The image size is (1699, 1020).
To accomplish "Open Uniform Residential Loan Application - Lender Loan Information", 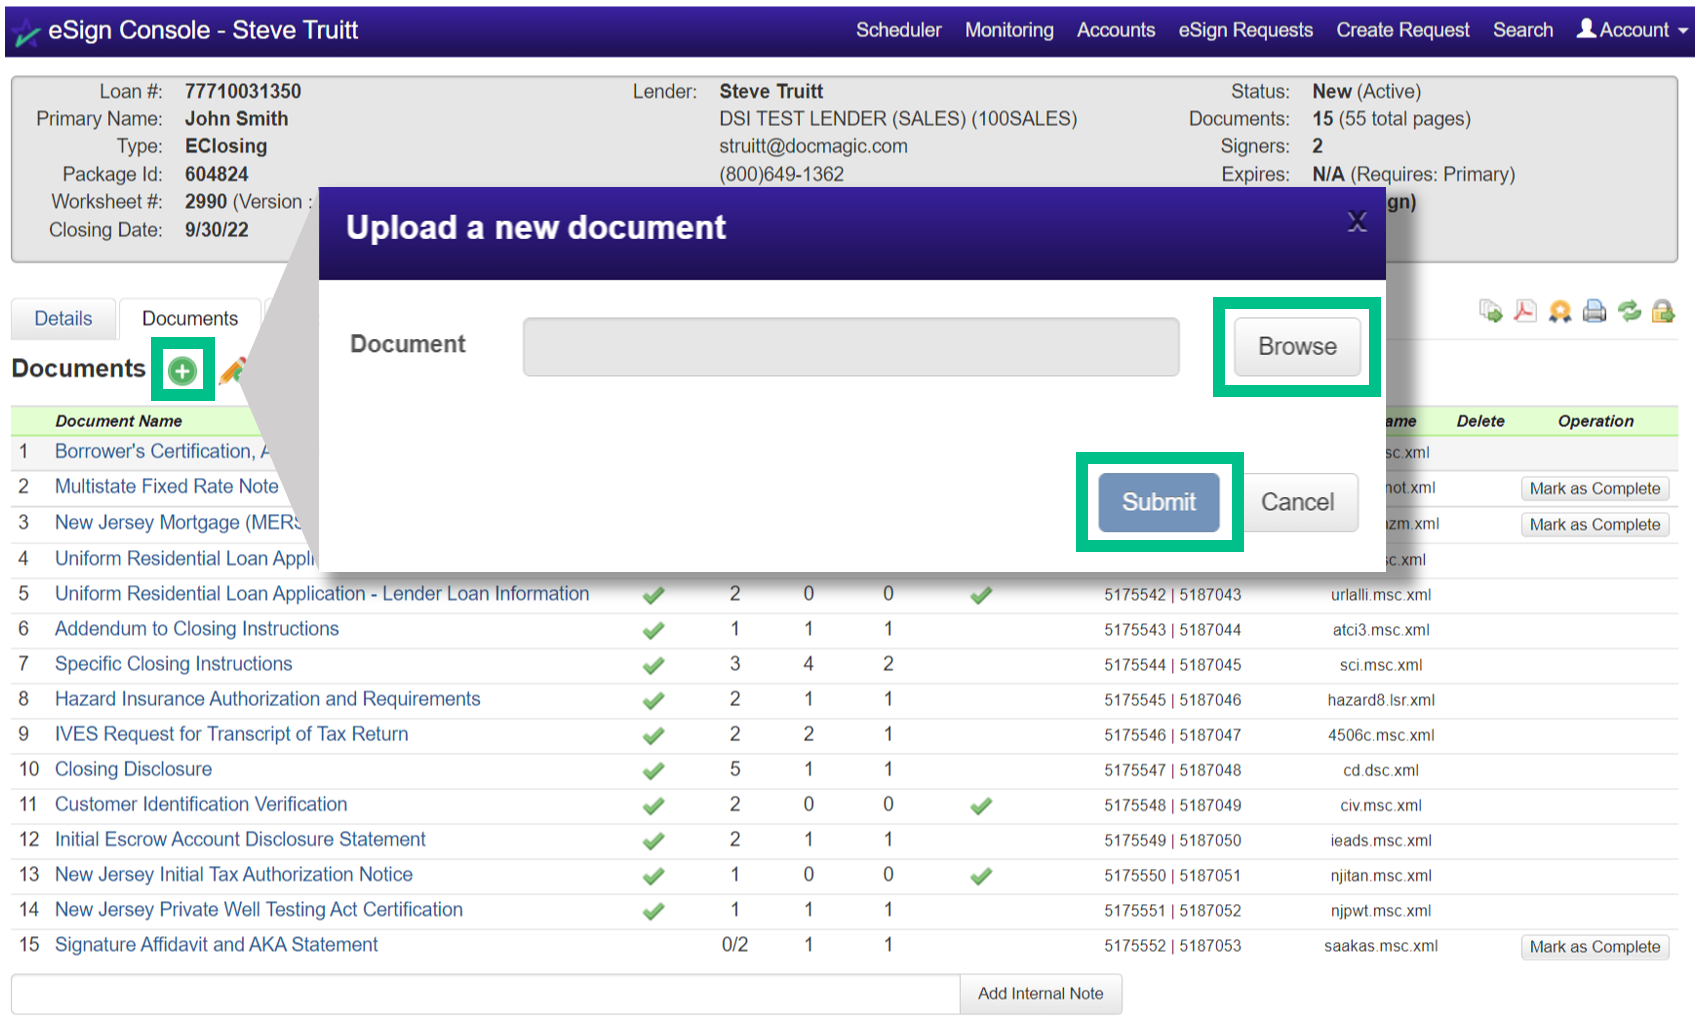I will click(x=322, y=593).
